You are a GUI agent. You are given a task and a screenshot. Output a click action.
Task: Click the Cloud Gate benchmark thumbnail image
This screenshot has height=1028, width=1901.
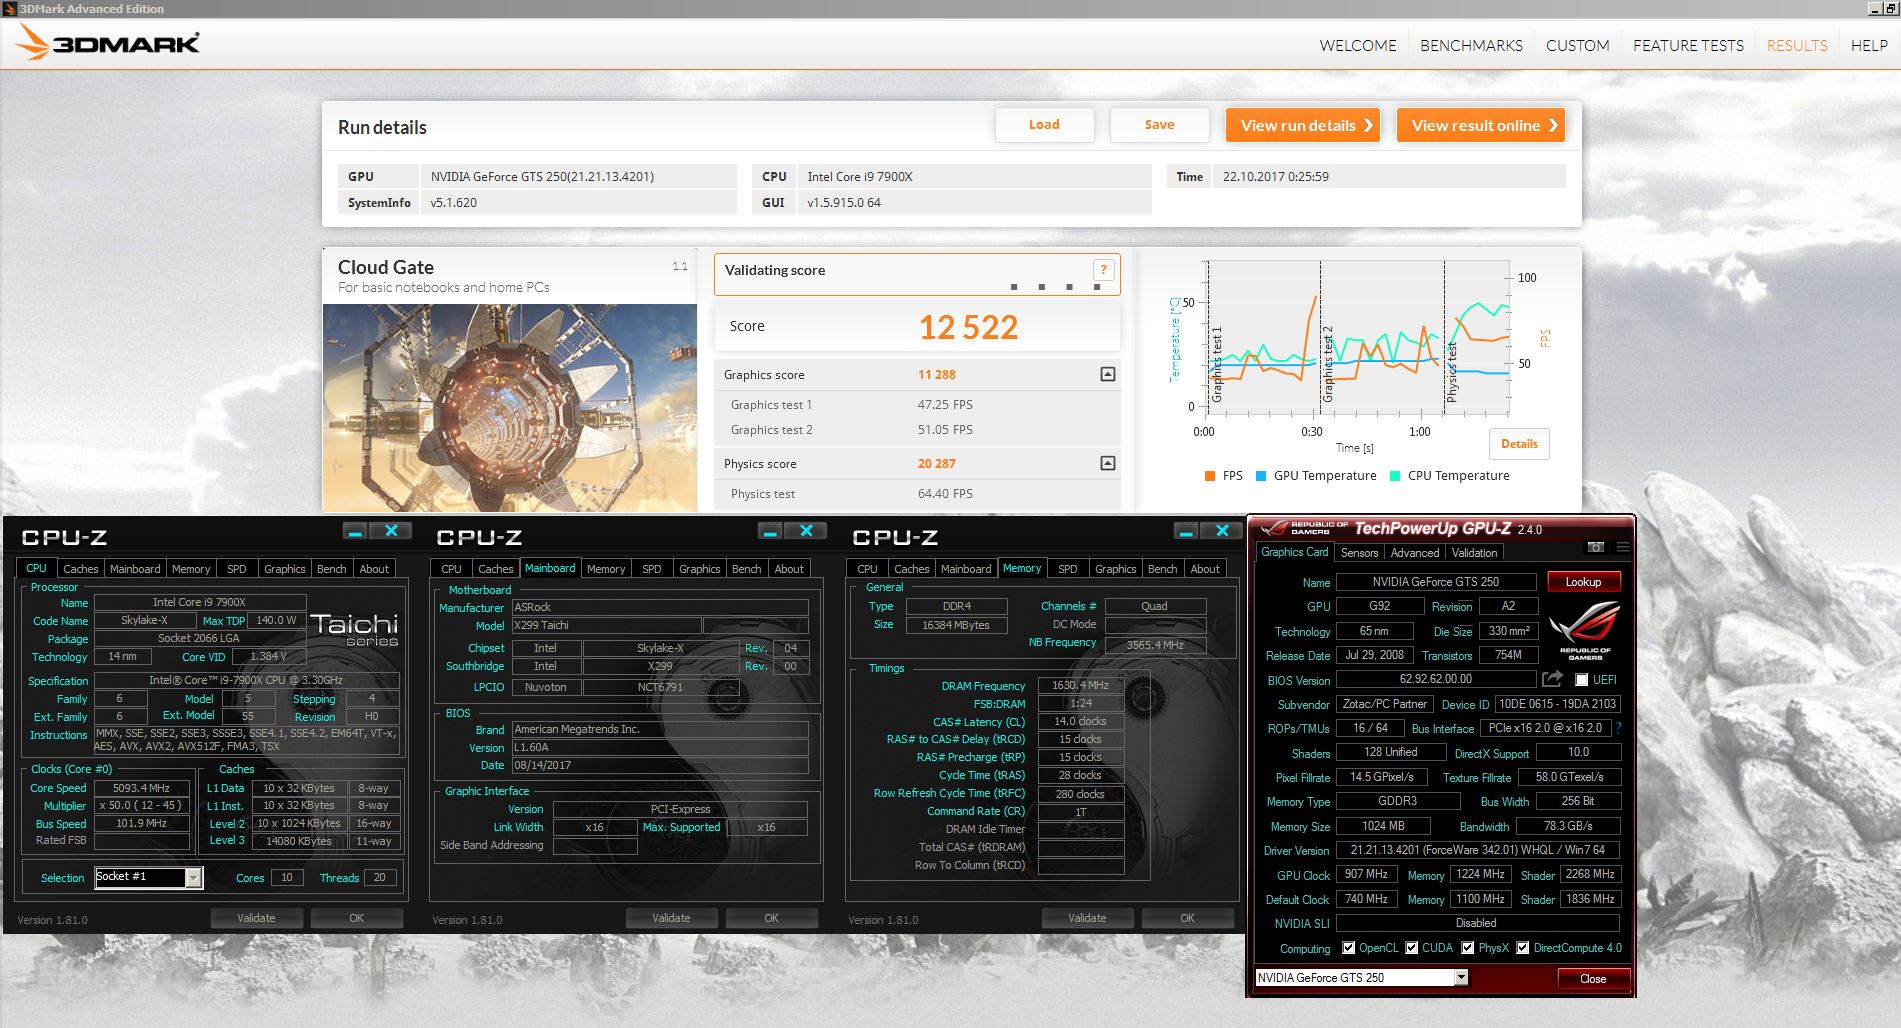click(x=510, y=408)
